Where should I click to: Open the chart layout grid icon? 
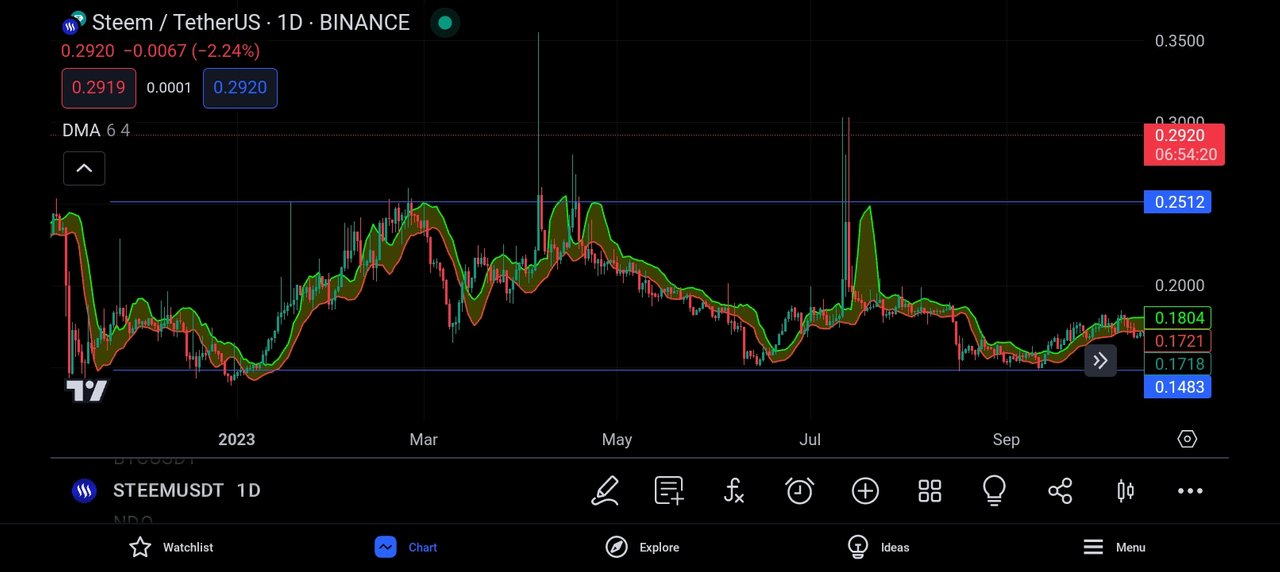coord(930,490)
